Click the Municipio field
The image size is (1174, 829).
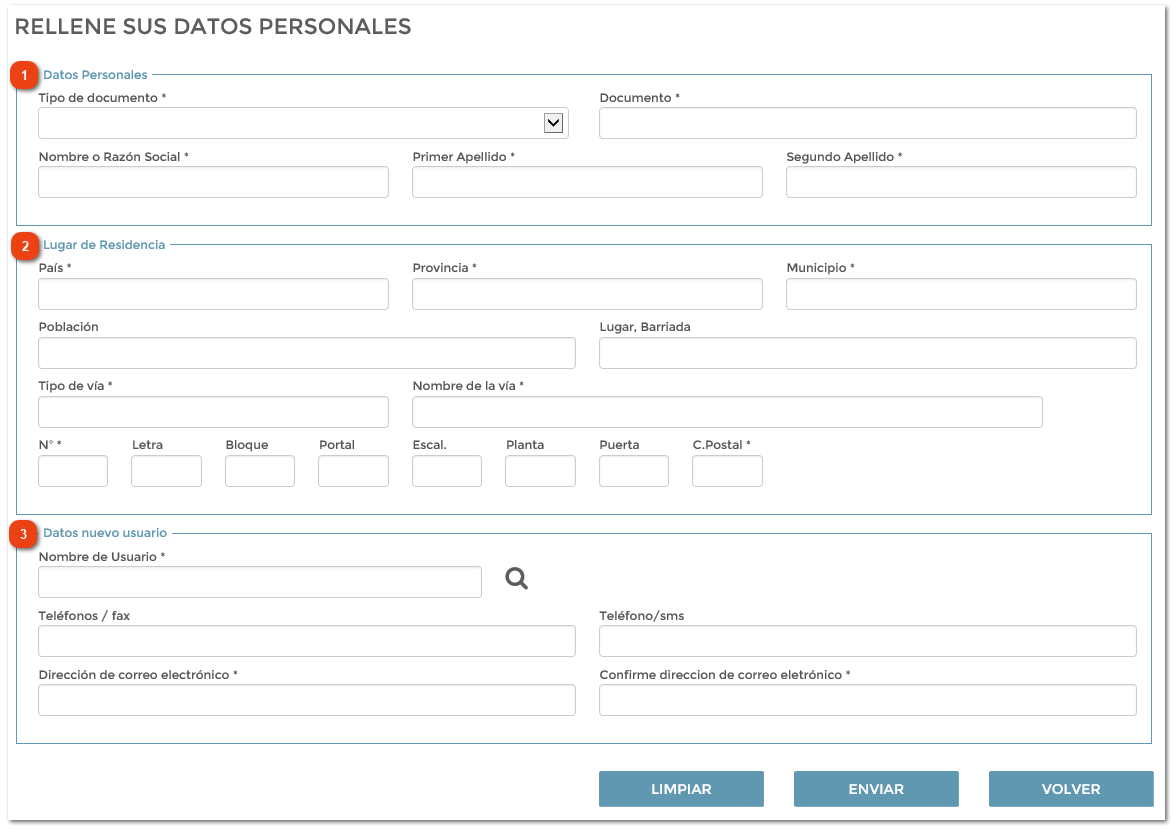(960, 293)
